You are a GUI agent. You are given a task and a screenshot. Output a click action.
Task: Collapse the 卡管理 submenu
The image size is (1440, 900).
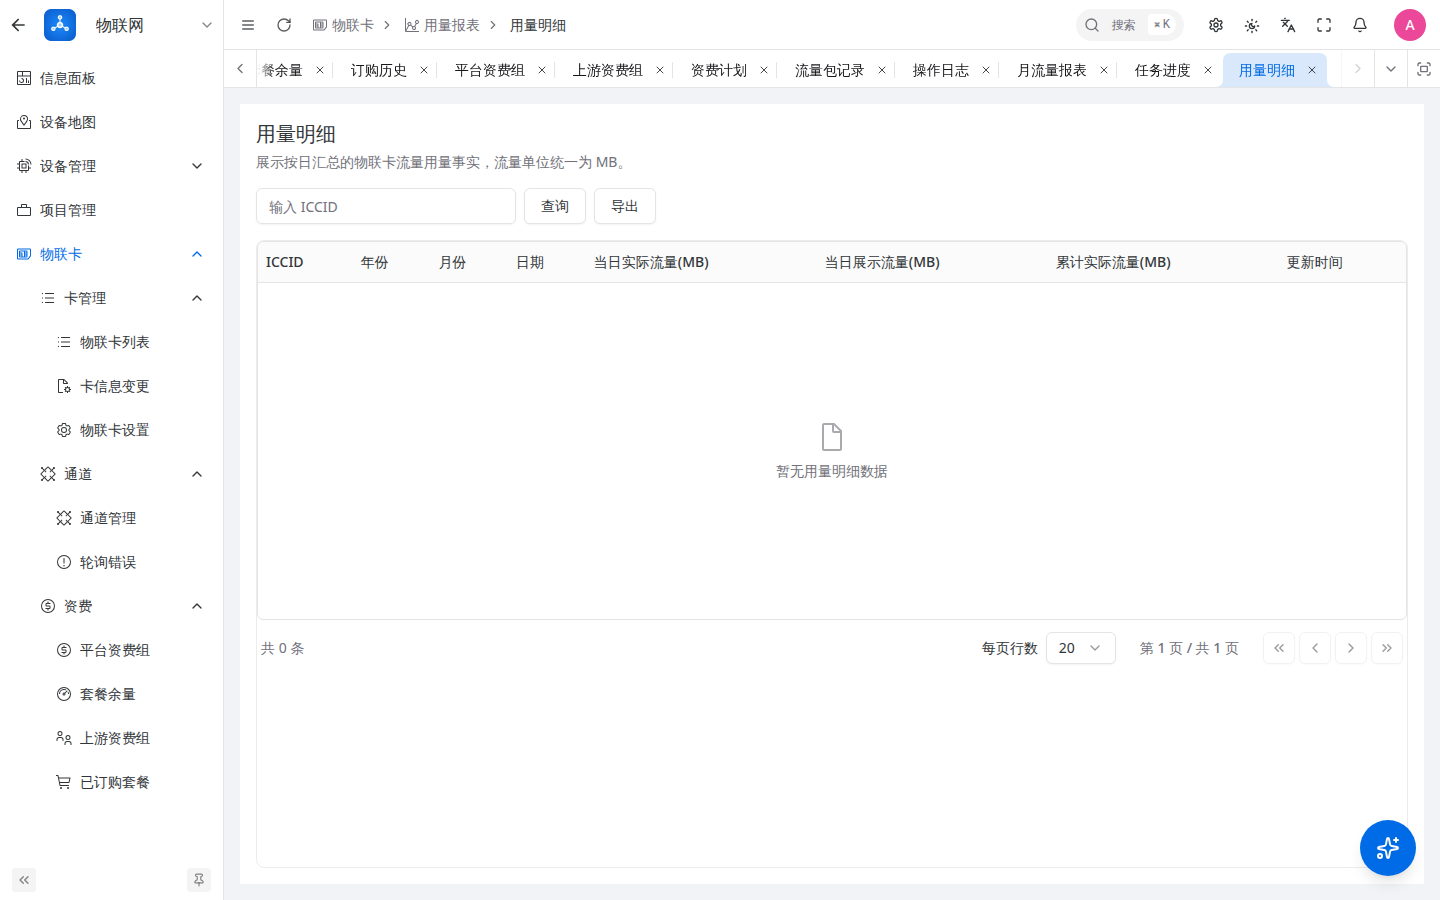pos(112,298)
